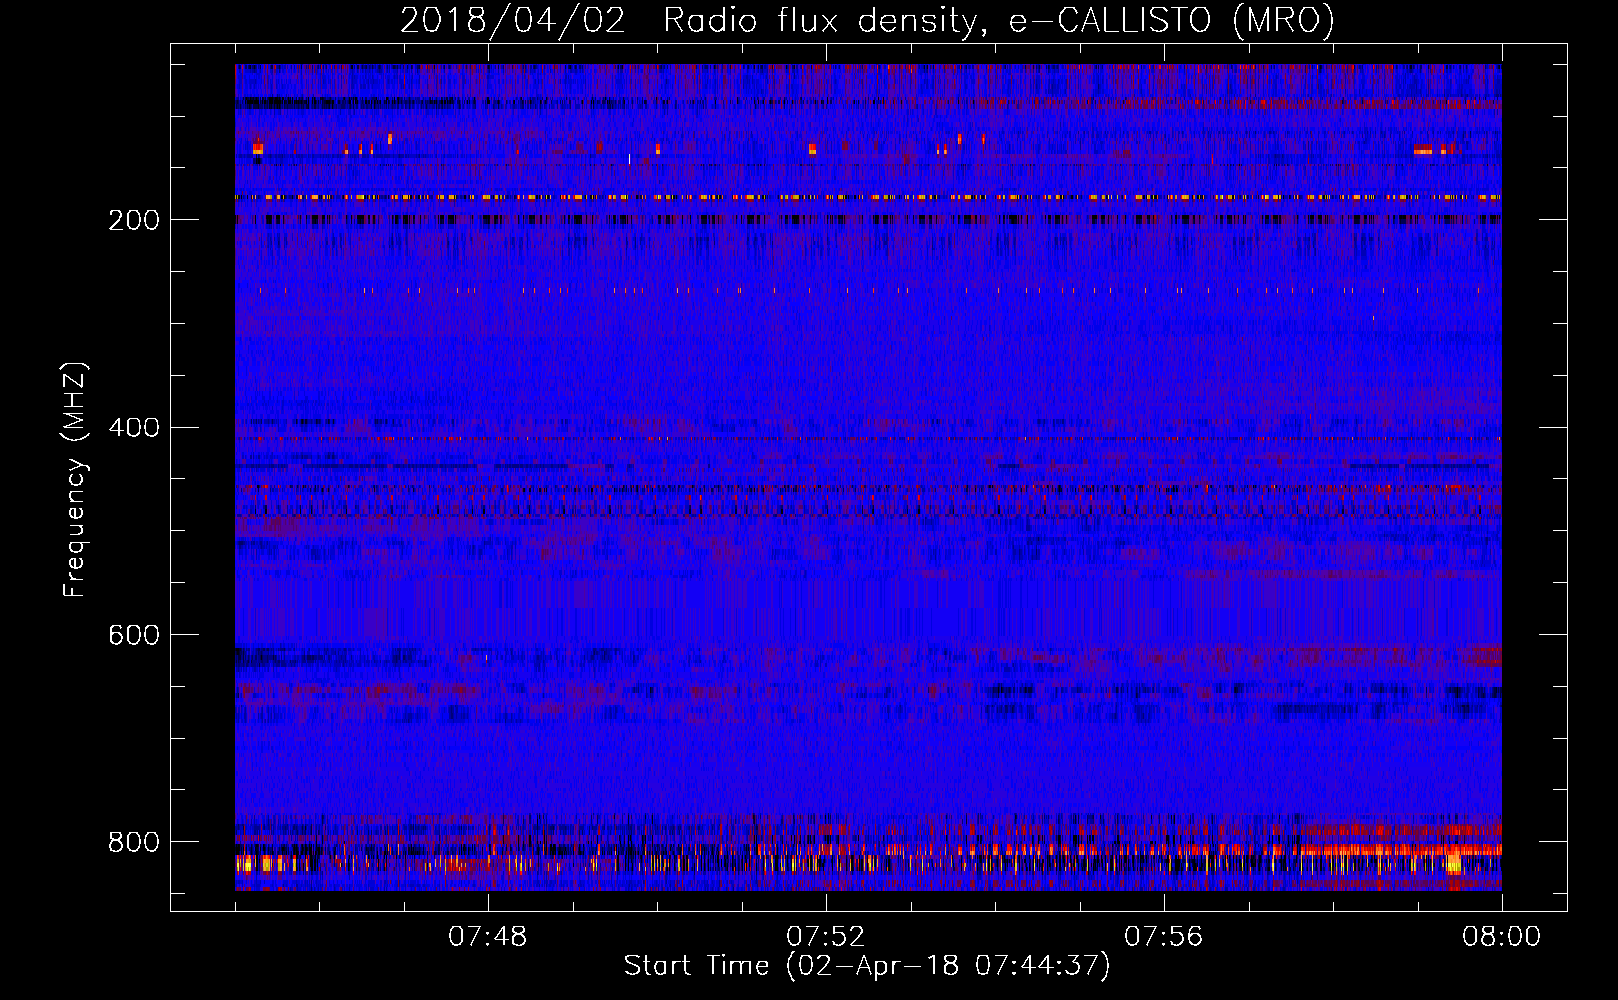The image size is (1618, 1000).
Task: Click the Frequency (MHZ) axis label
Action: (x=75, y=480)
